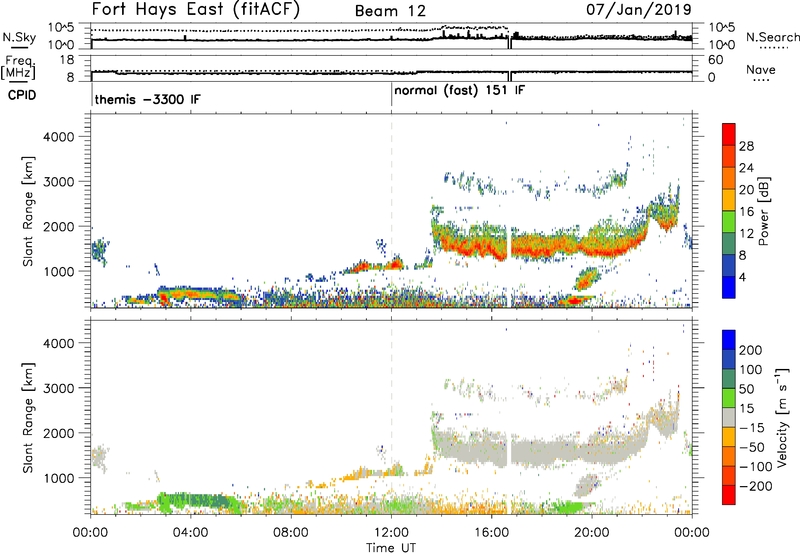800x554 pixels.
Task: Click the 'N.Sky' axis label
Action: [x=19, y=37]
